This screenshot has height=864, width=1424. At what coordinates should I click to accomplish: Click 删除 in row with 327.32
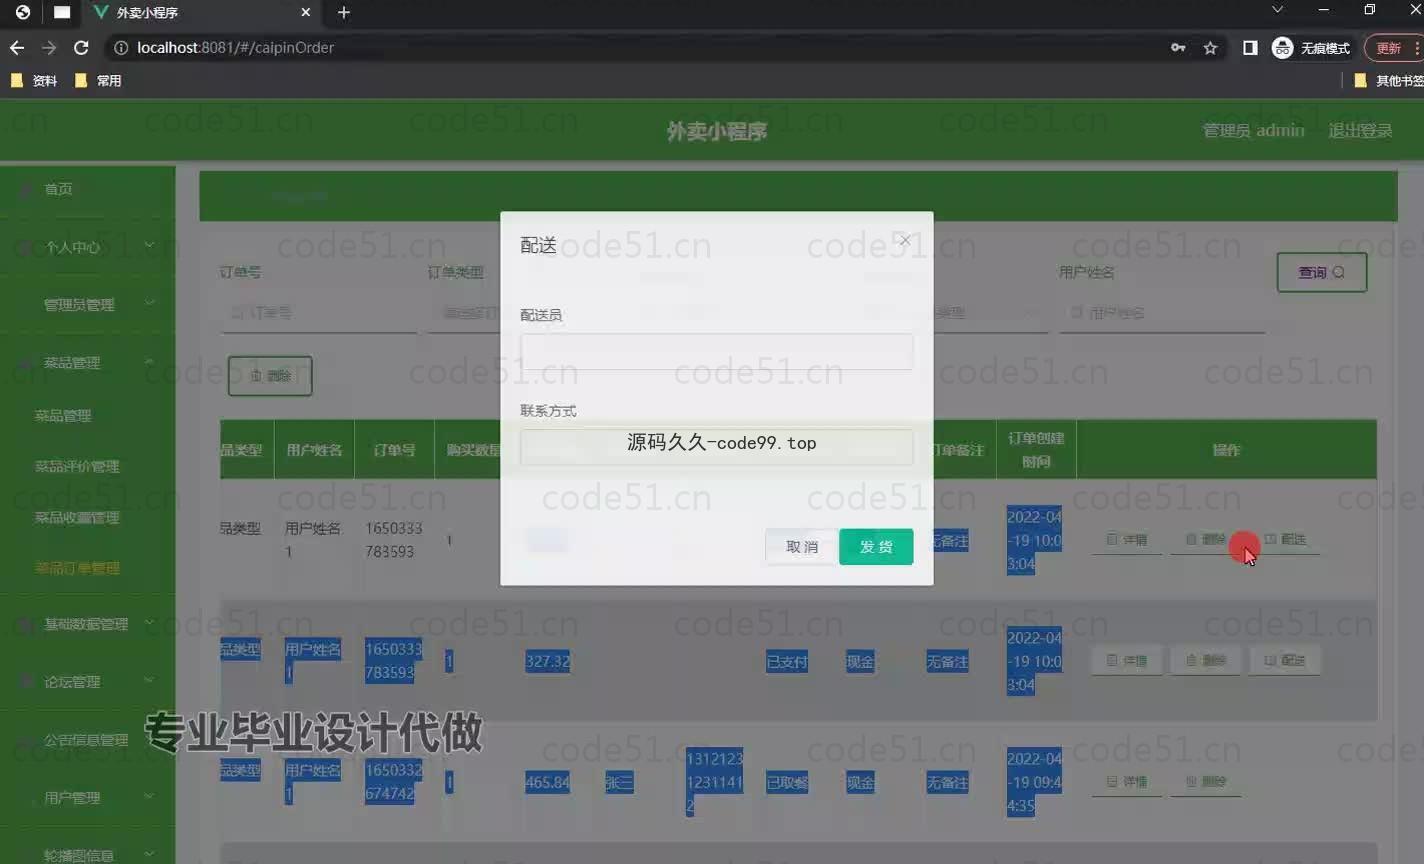[1206, 660]
